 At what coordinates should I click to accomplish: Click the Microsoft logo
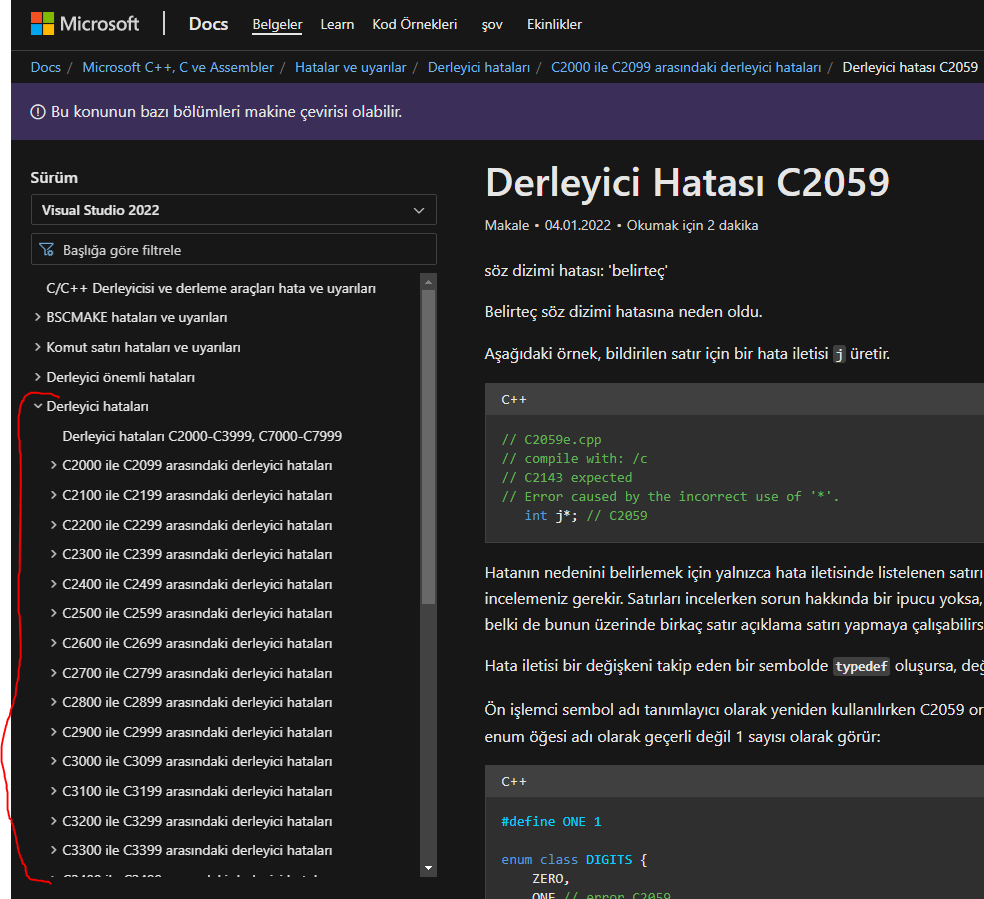tap(85, 24)
